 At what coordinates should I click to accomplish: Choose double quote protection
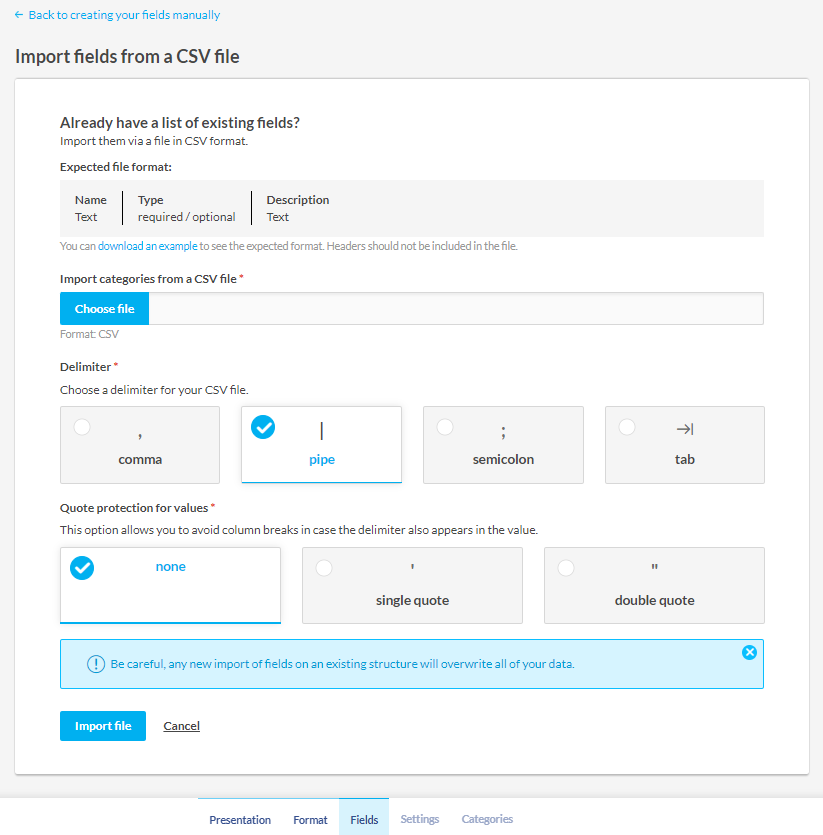tap(654, 585)
